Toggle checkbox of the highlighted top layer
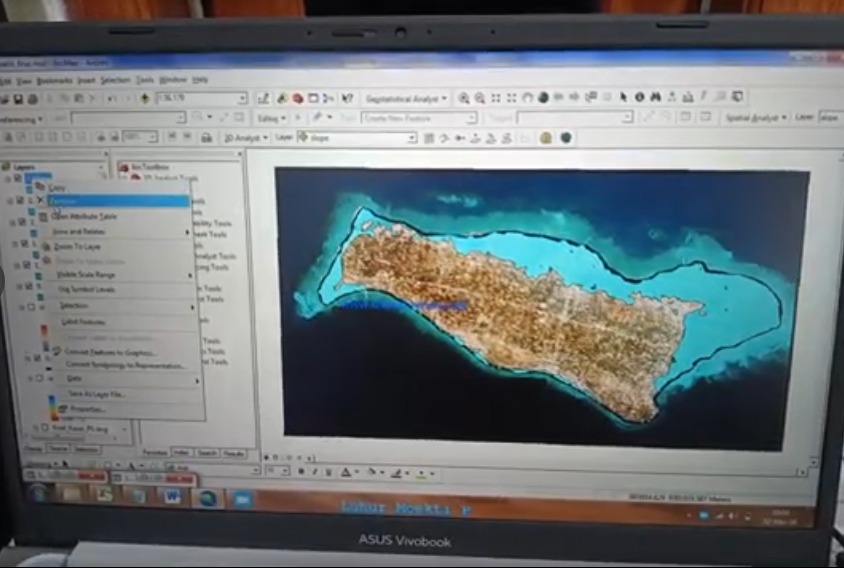This screenshot has width=844, height=568. [18, 177]
